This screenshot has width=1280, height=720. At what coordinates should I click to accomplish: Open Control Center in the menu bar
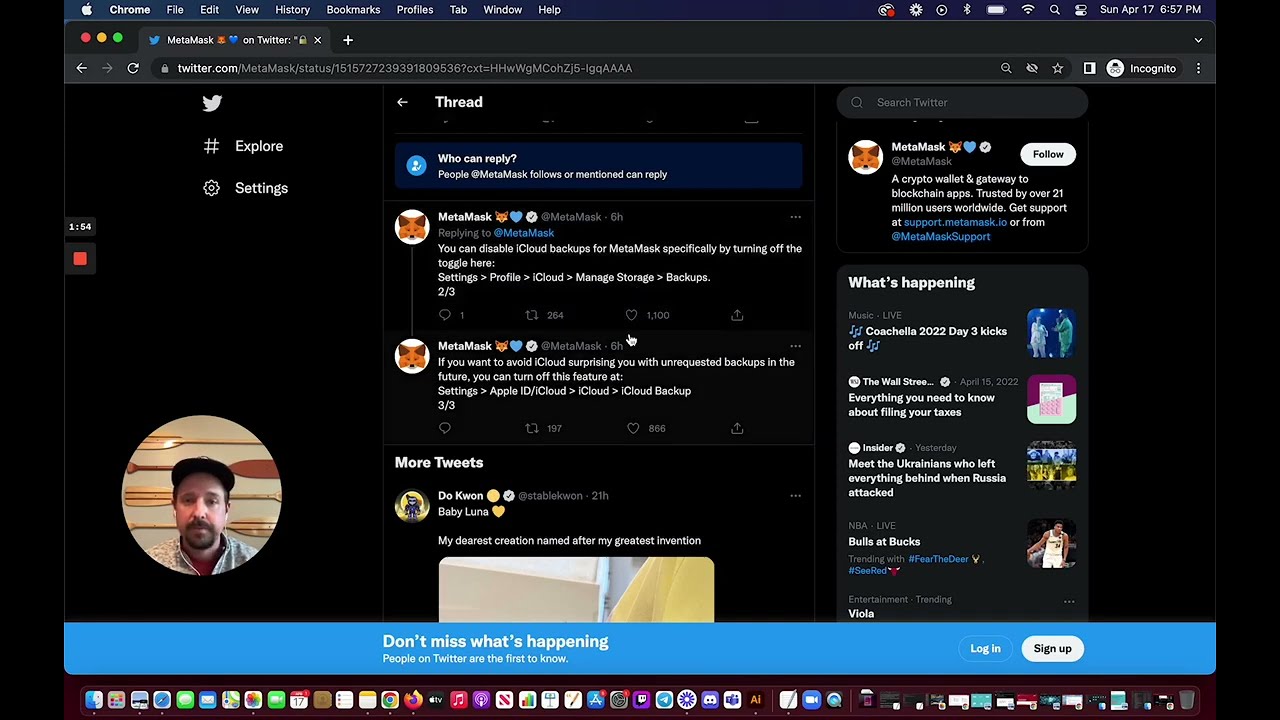point(1081,10)
